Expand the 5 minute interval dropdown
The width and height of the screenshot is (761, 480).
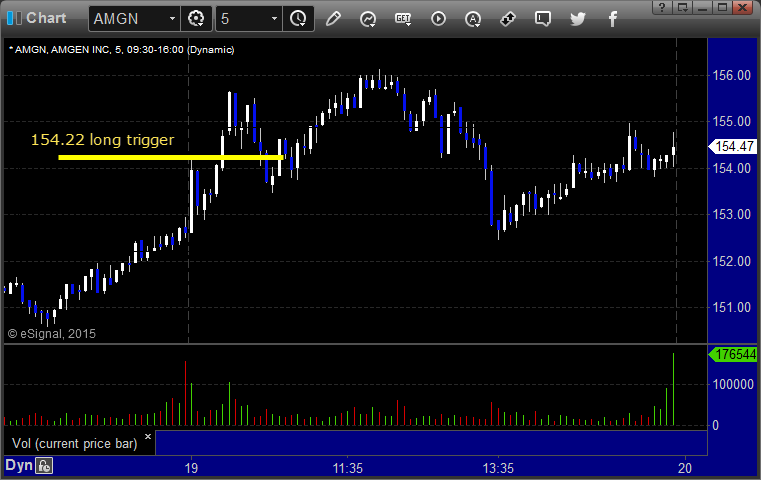pos(274,19)
